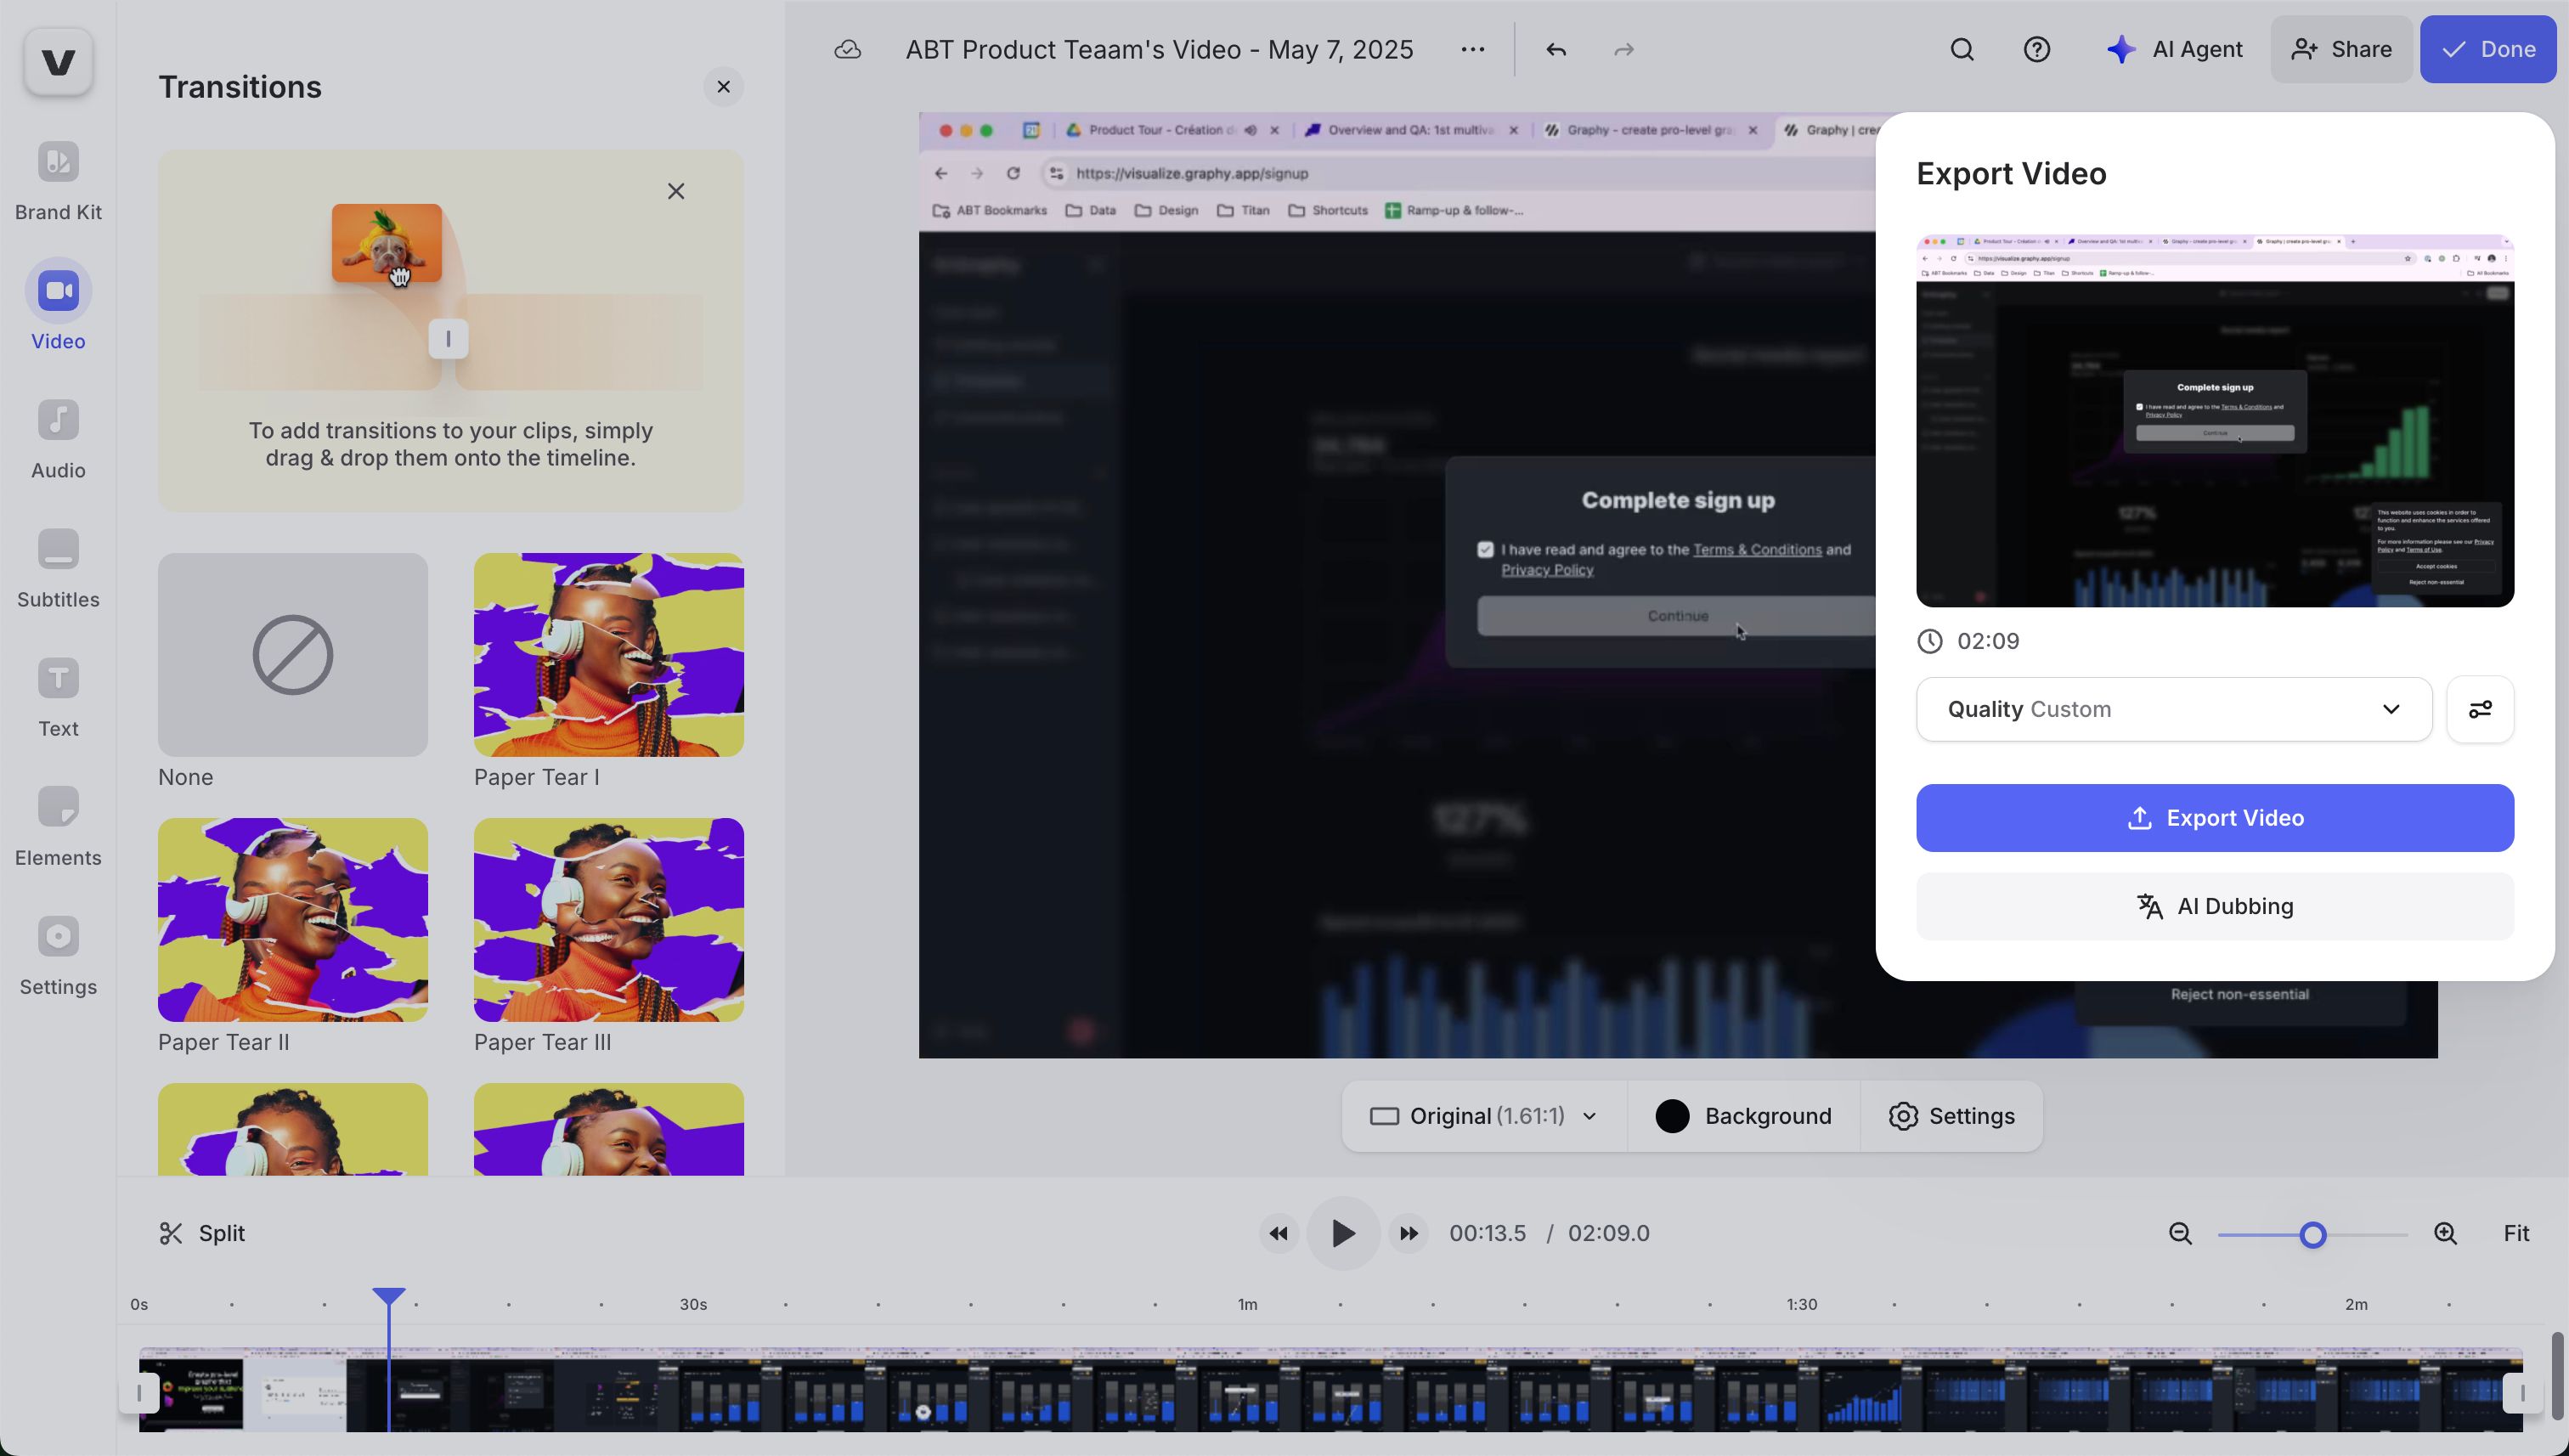Image resolution: width=2569 pixels, height=1456 pixels.
Task: Click the Done button
Action: (x=2488, y=49)
